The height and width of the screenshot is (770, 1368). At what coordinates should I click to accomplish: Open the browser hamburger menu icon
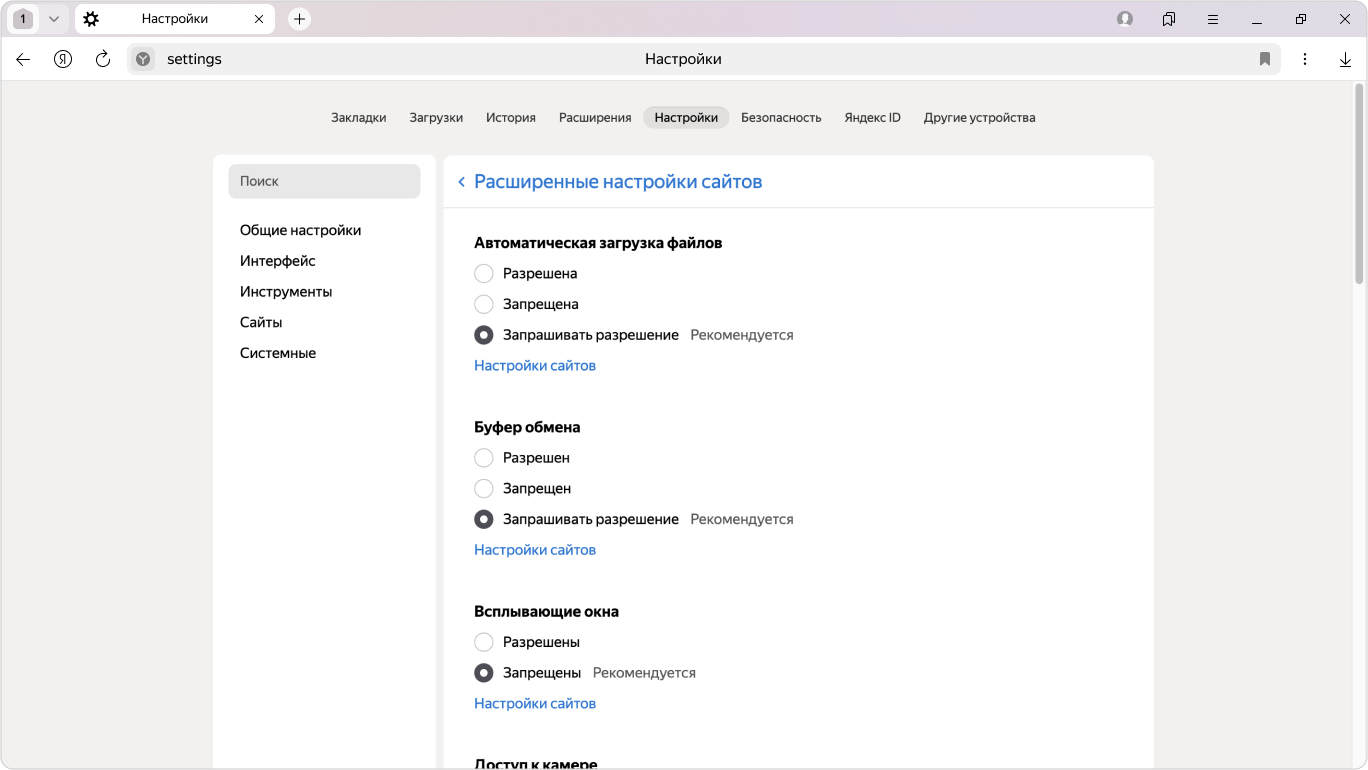coord(1213,19)
